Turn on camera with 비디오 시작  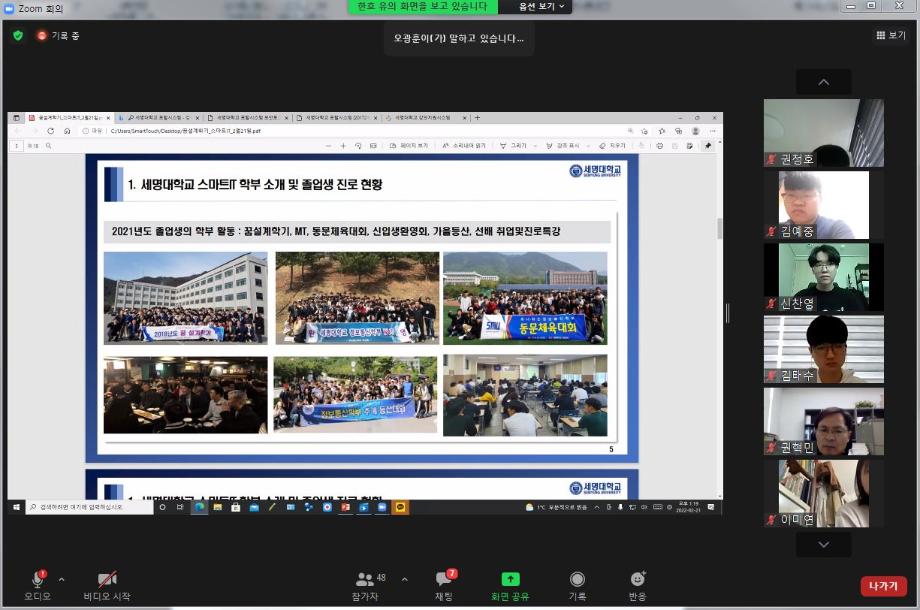106,580
